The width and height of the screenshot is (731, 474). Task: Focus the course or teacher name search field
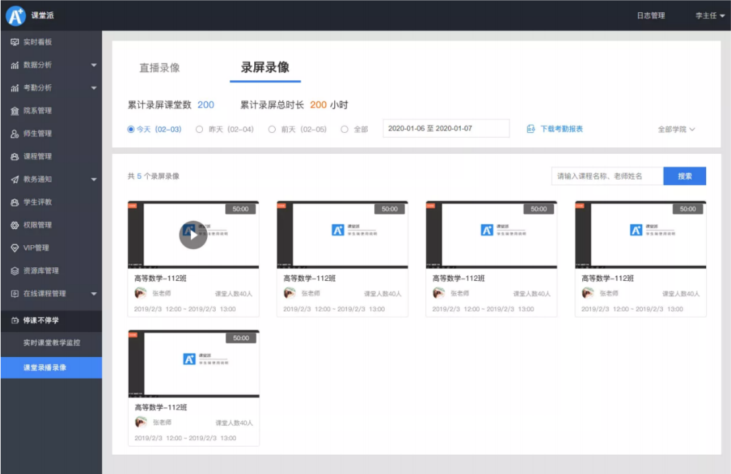606,176
